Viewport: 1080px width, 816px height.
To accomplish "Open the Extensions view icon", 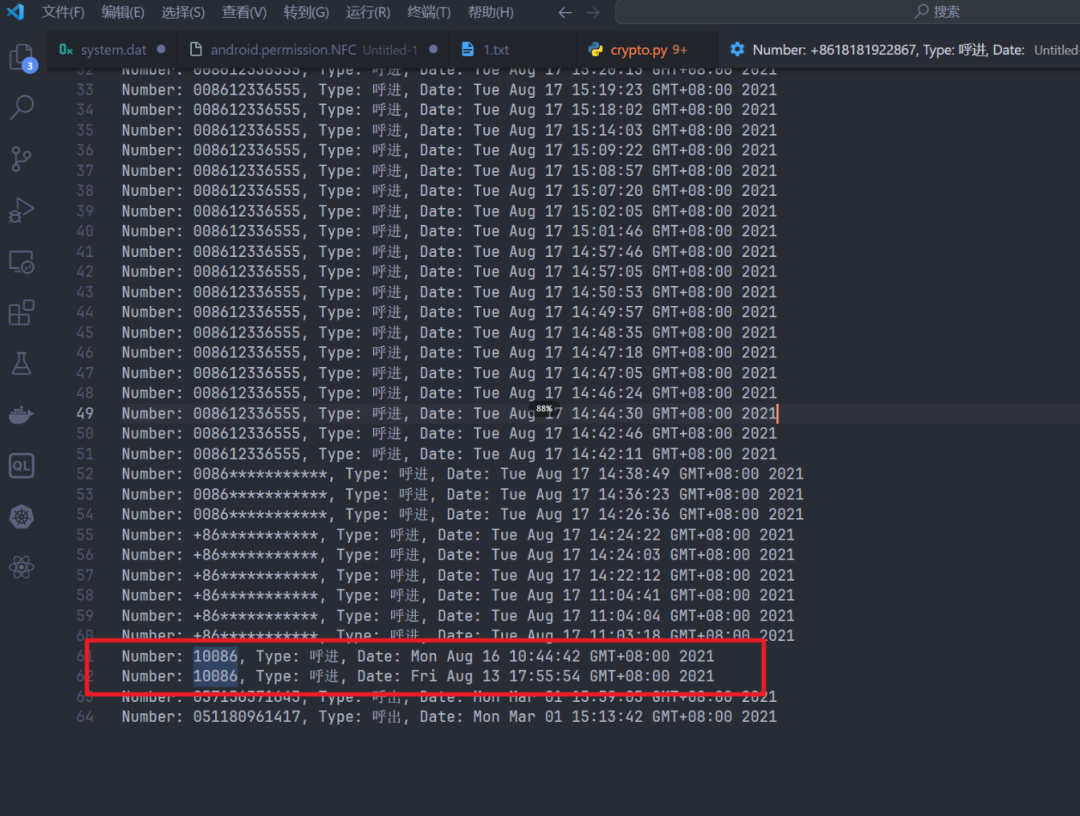I will point(21,313).
